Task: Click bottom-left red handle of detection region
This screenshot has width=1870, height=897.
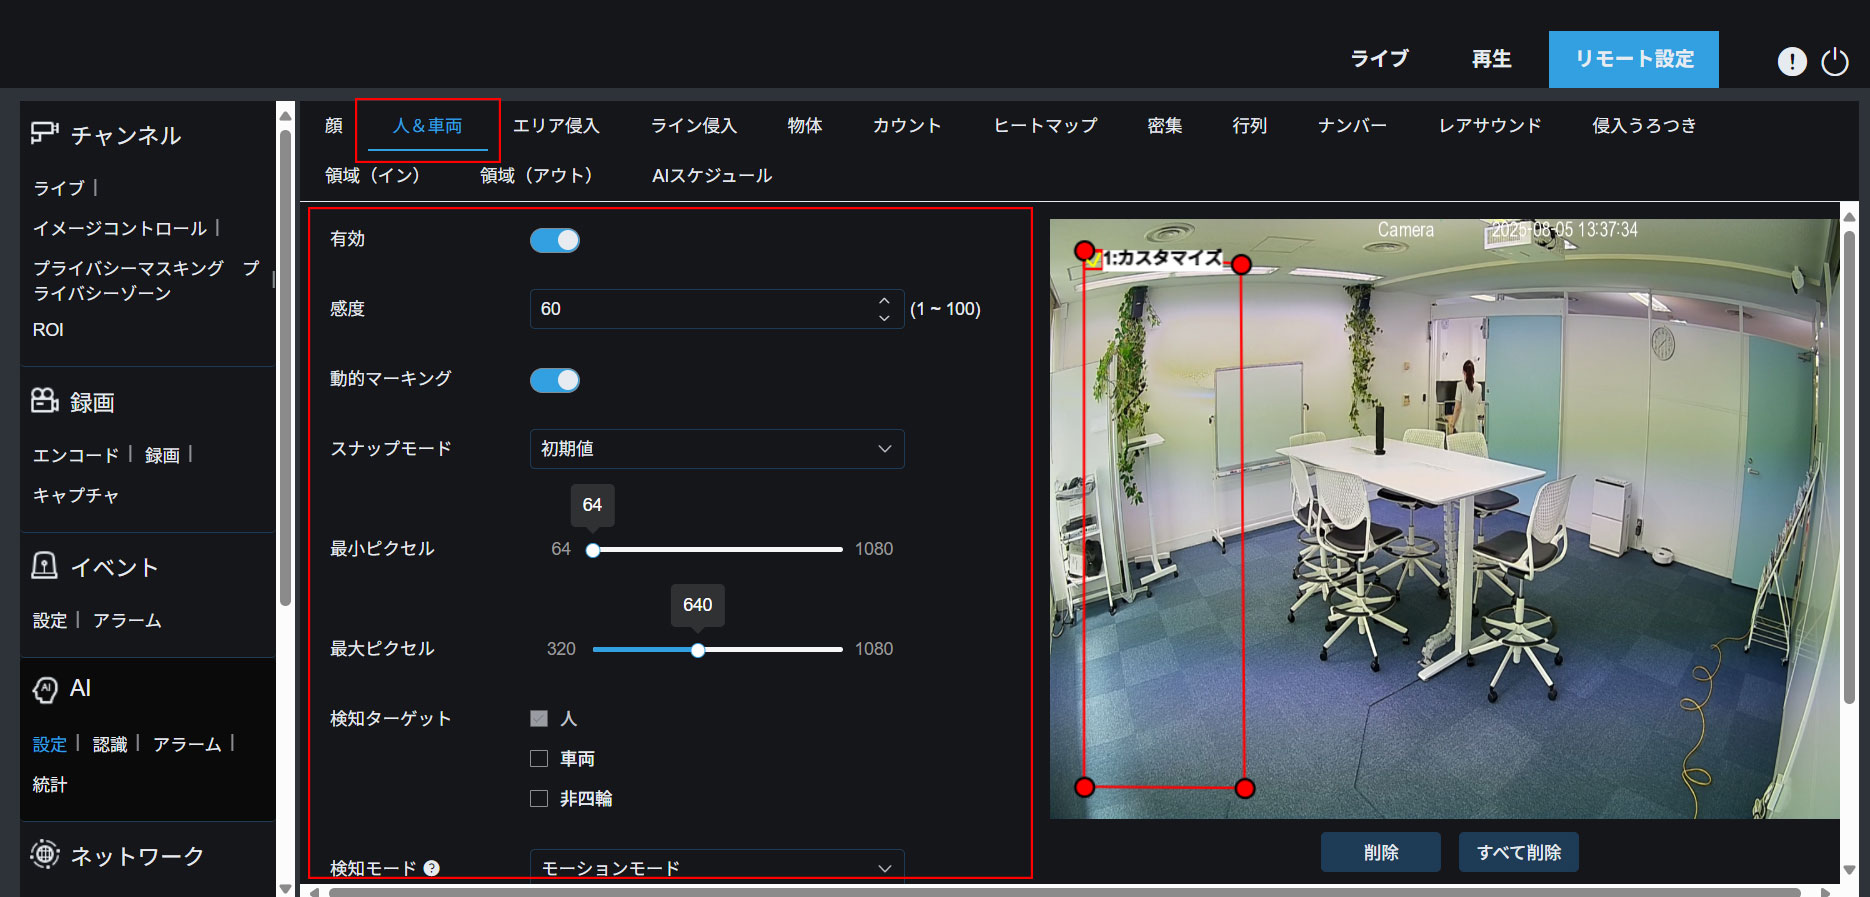Action: click(x=1084, y=787)
